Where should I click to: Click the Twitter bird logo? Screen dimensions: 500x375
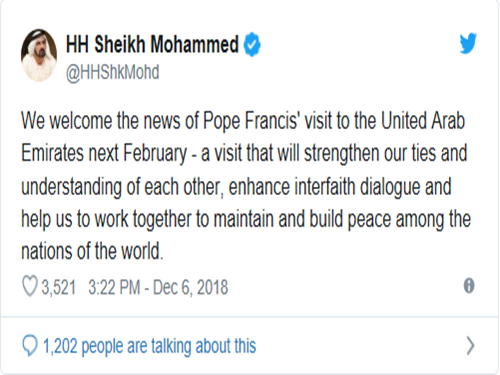coord(468,43)
